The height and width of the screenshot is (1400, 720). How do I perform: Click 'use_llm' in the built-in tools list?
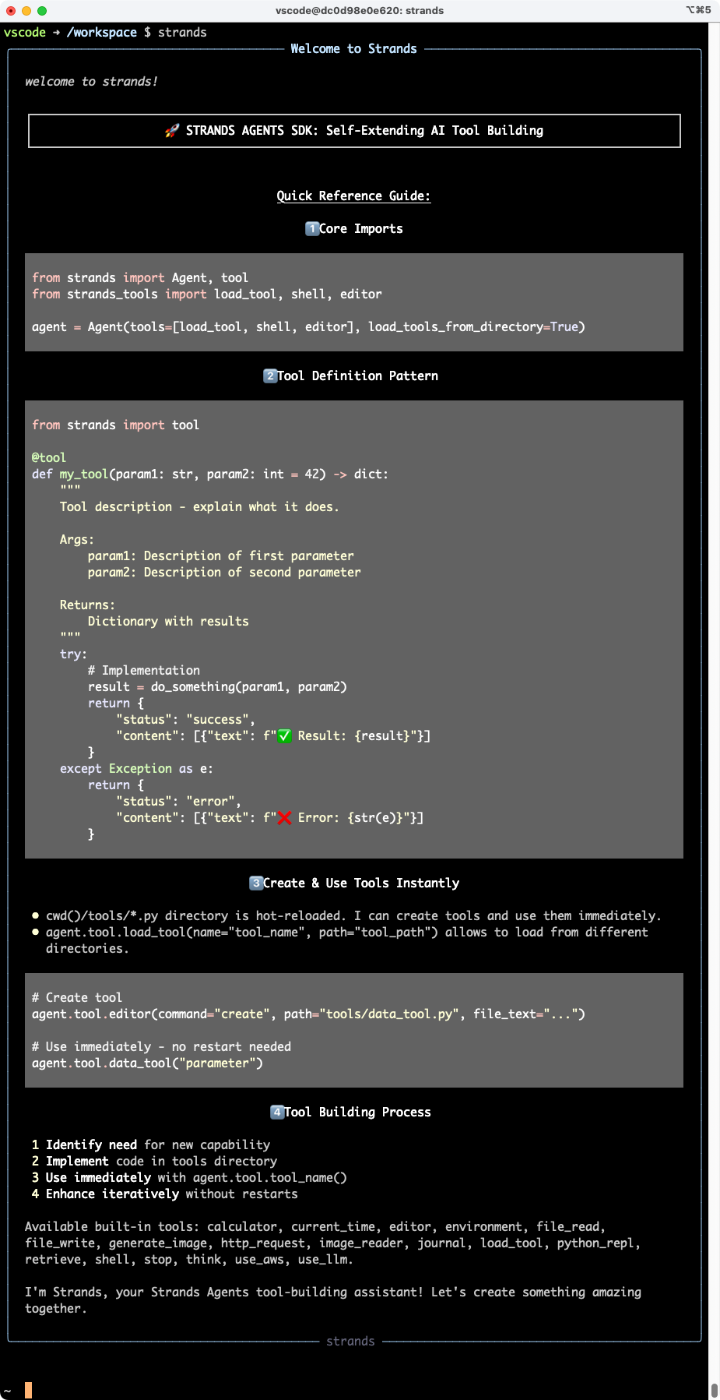[x=322, y=1260]
